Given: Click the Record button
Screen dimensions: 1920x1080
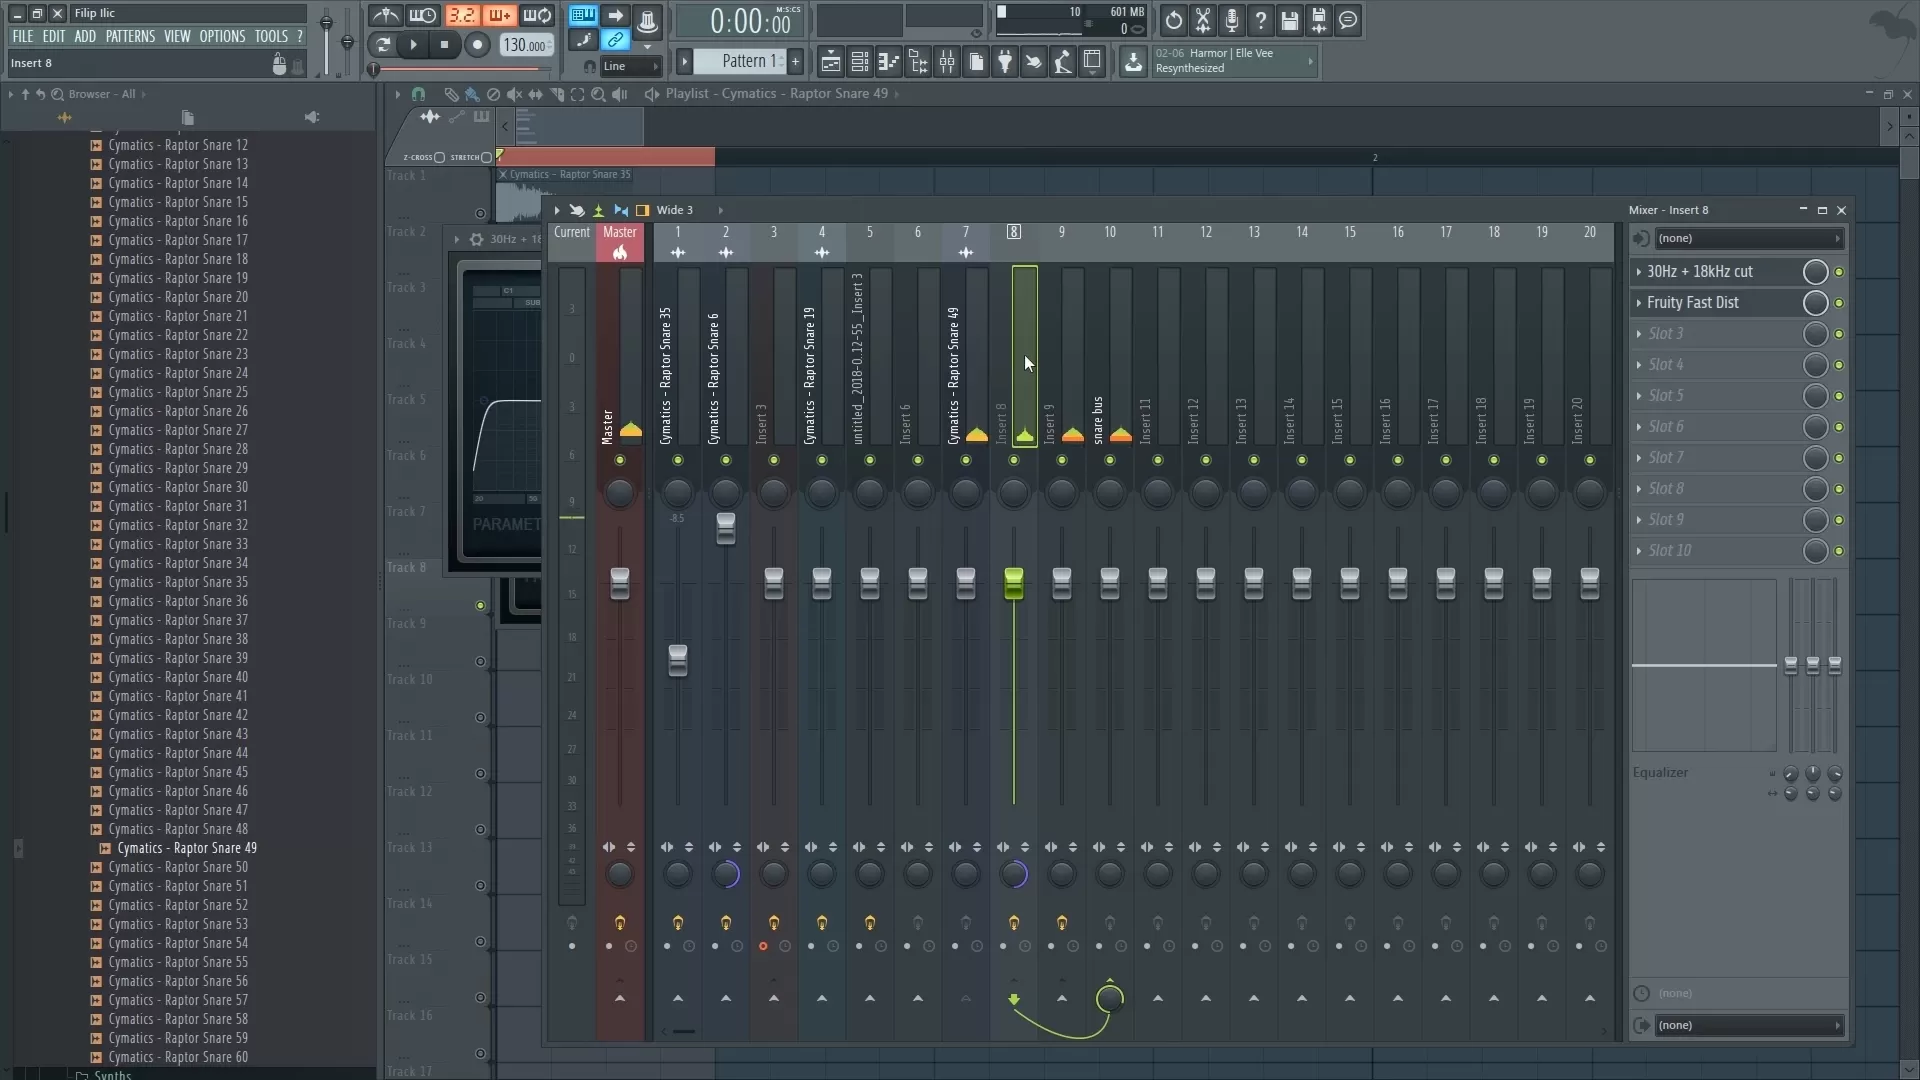Looking at the screenshot, I should click(x=479, y=44).
